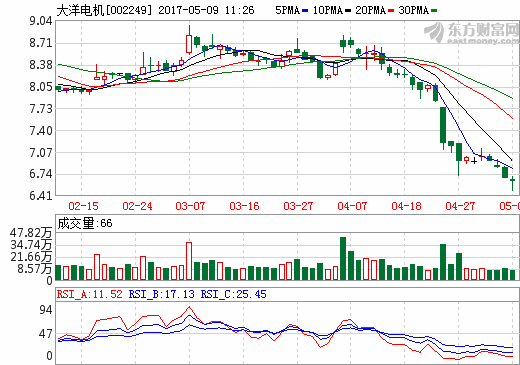This screenshot has width=520, height=365.
Task: Click the 8.38 price axis label
Action: tap(41, 65)
